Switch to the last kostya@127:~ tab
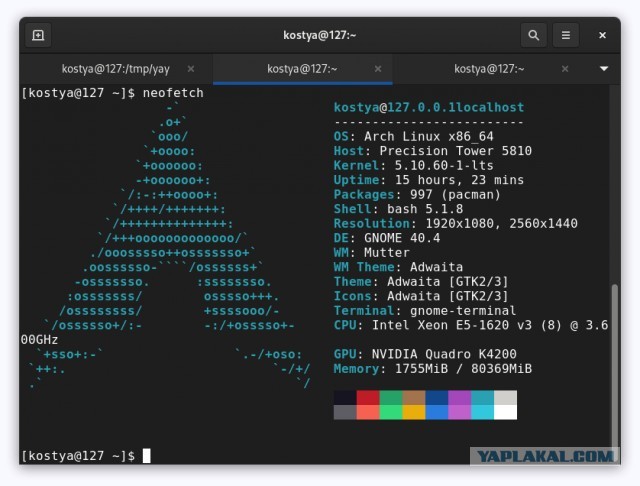This screenshot has width=640, height=486. 489,69
